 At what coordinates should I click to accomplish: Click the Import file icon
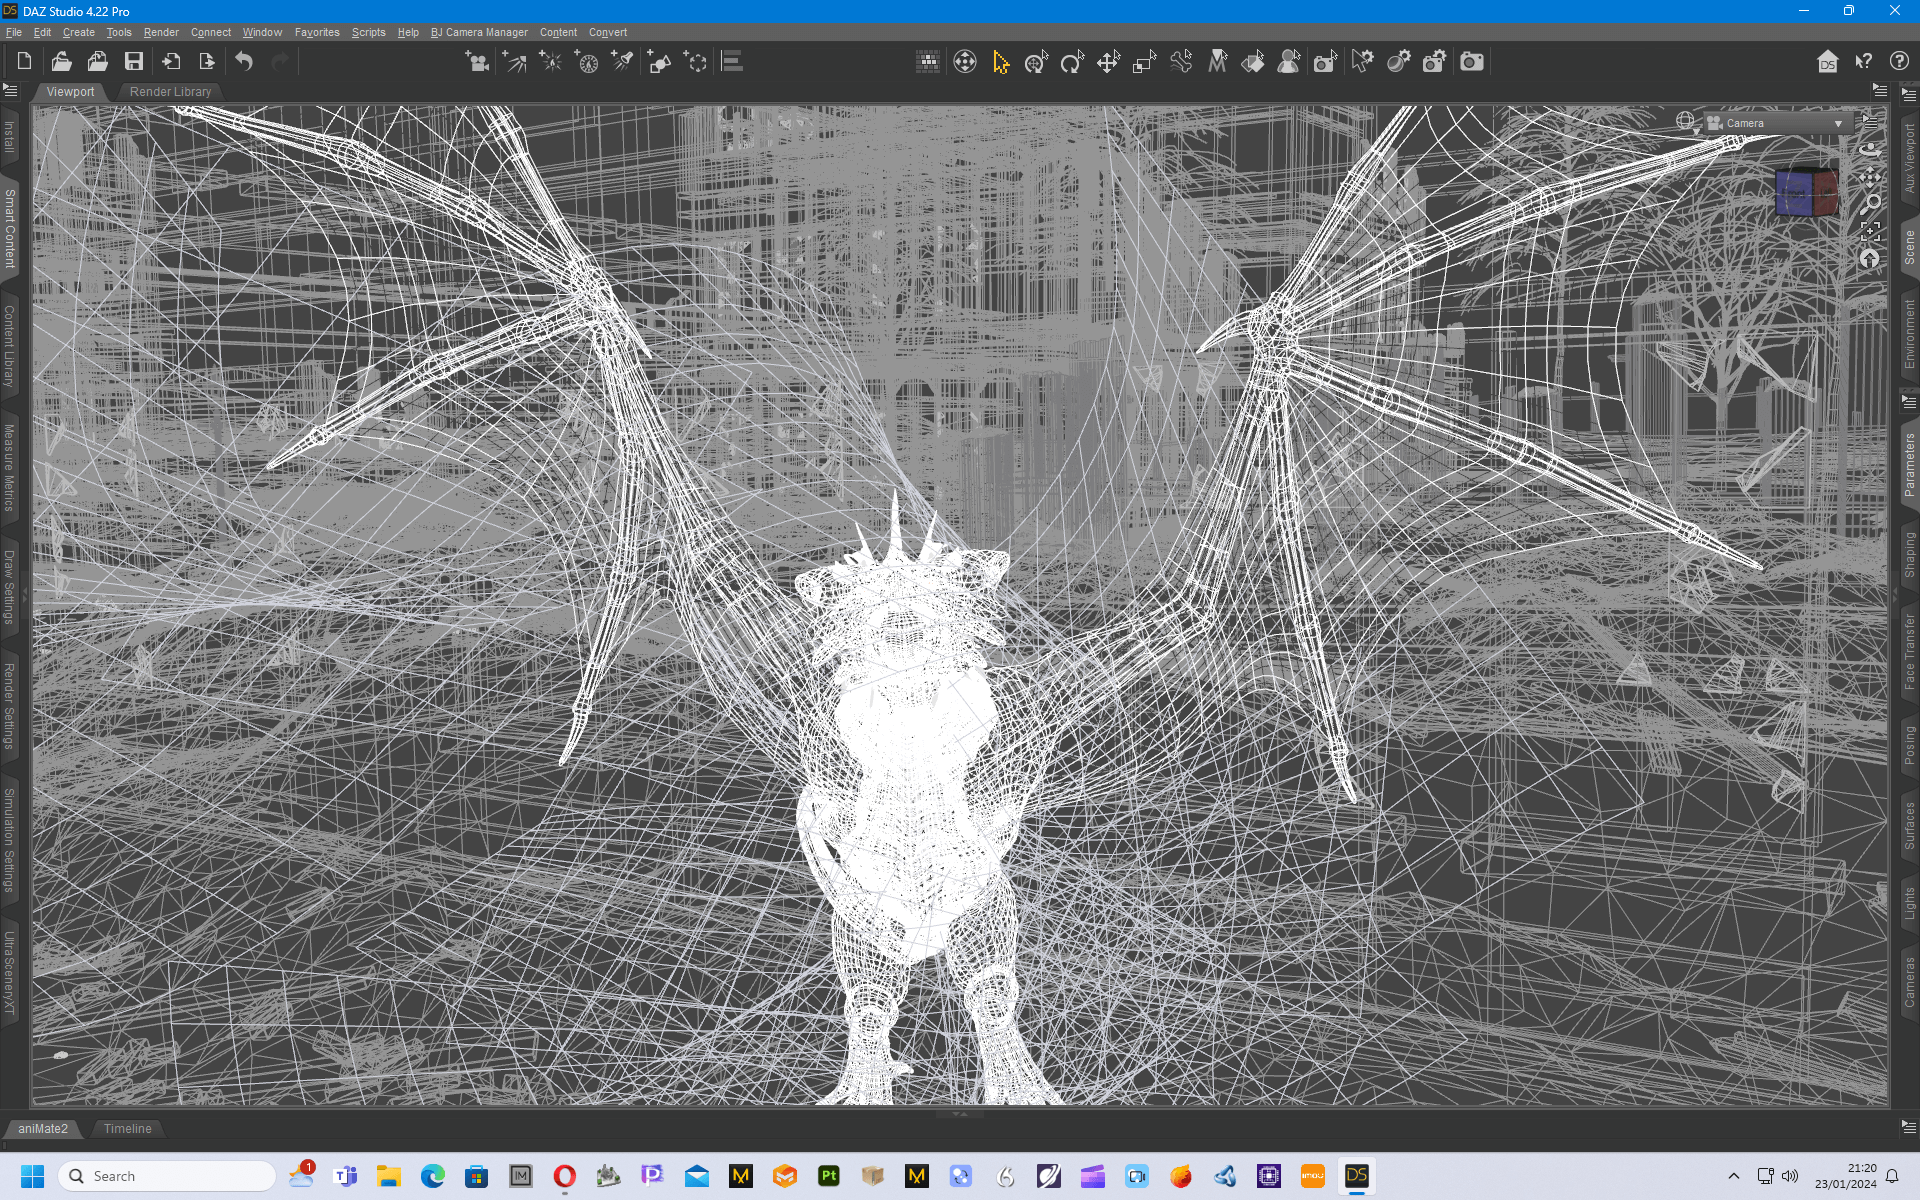click(x=171, y=62)
